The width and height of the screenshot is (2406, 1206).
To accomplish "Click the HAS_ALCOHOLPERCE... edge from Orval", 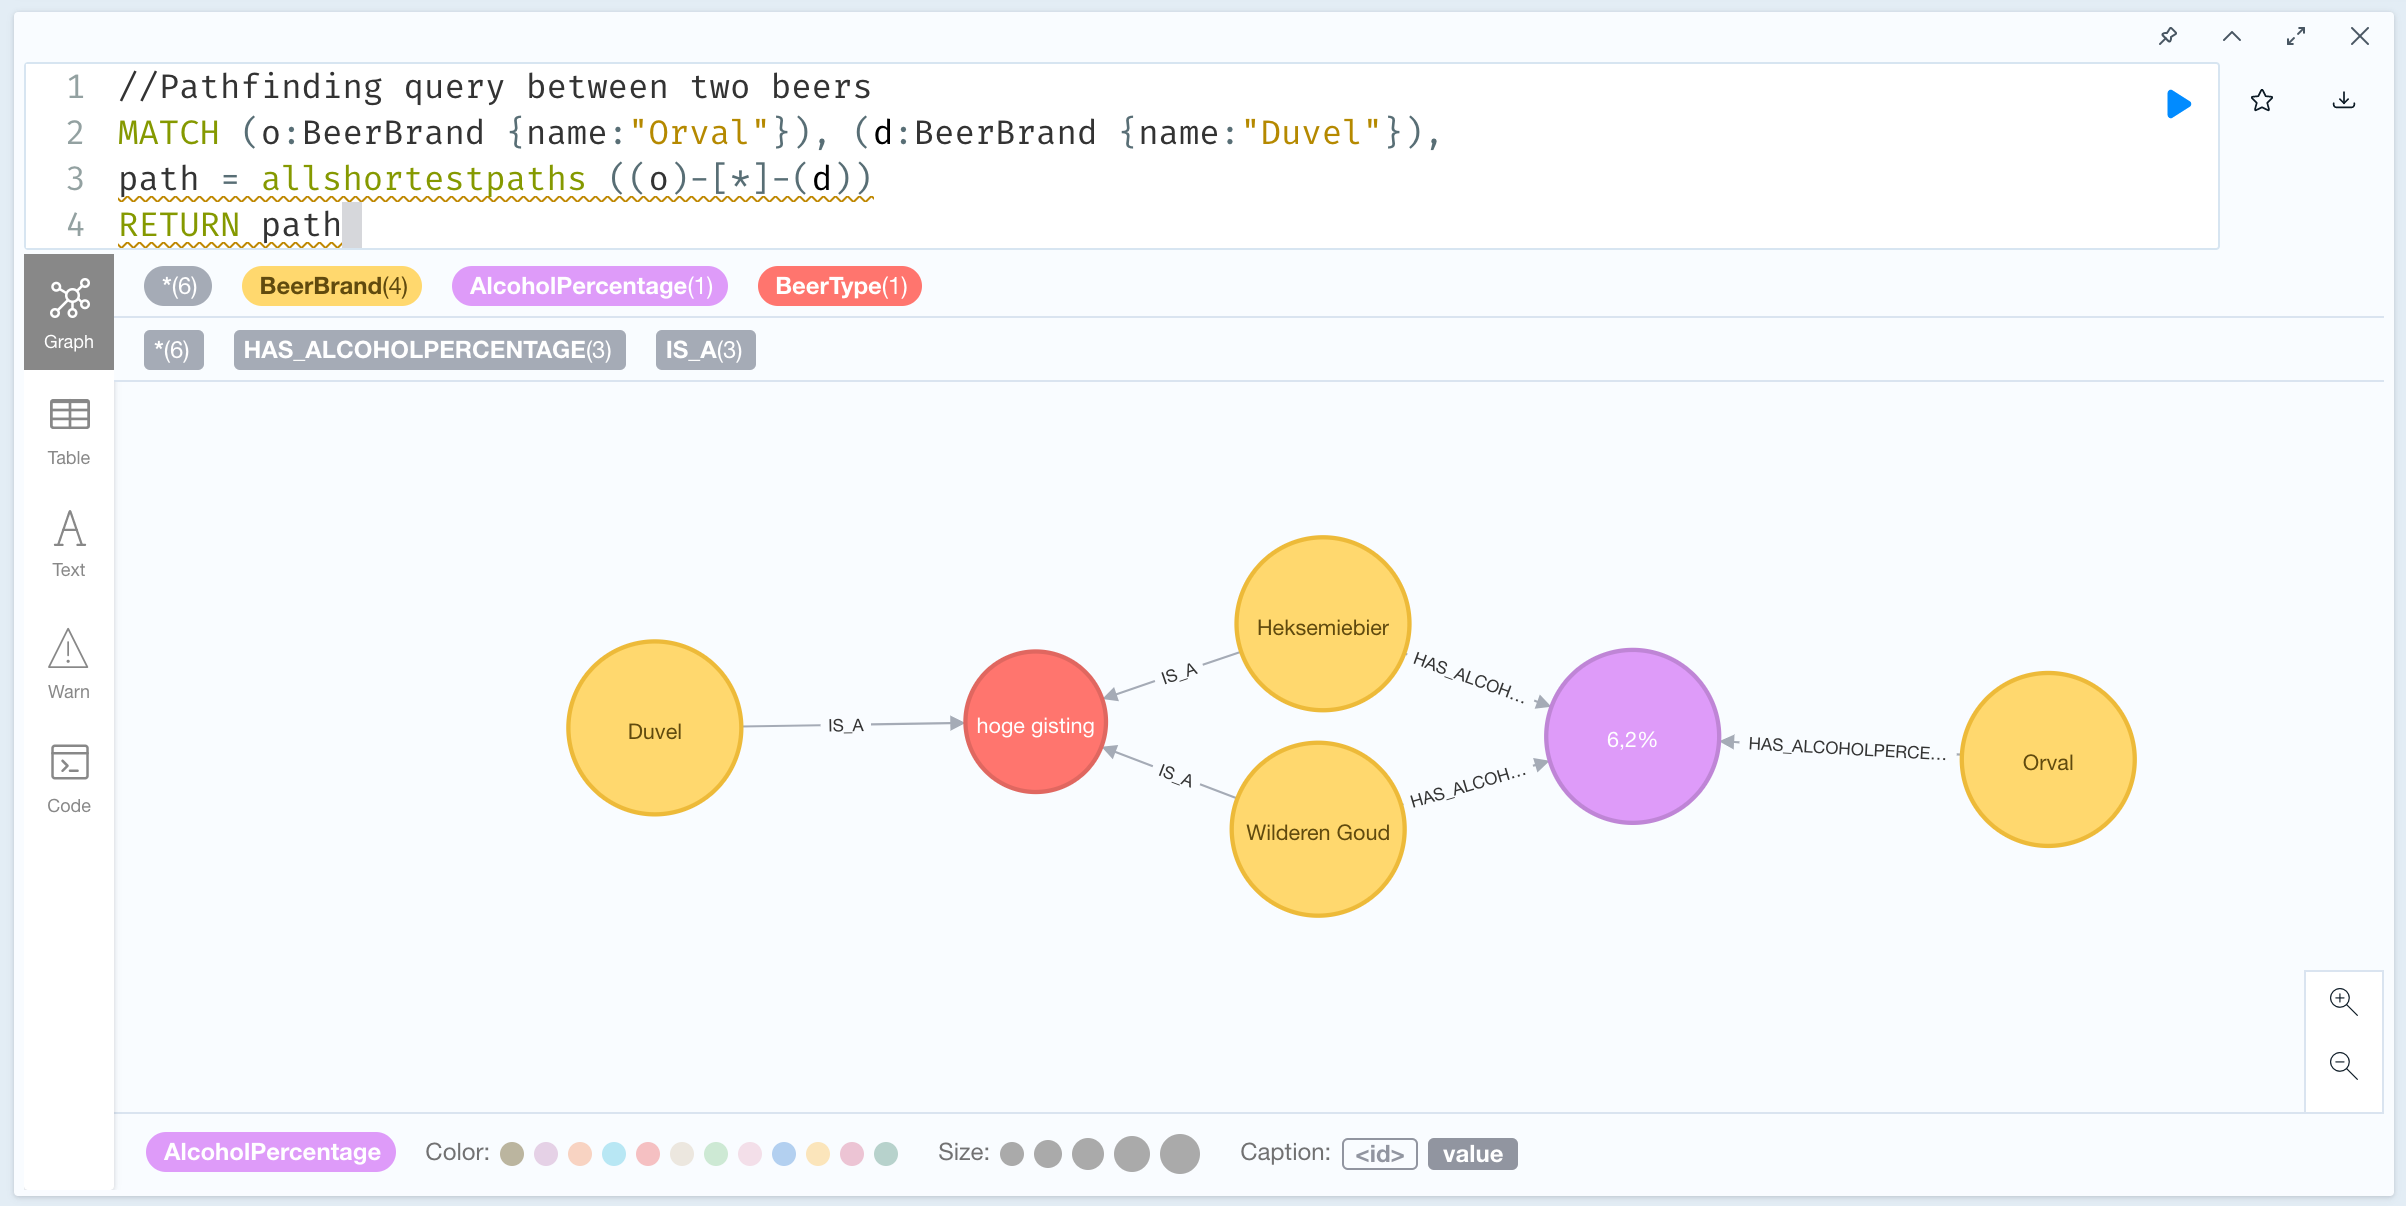I will (x=1846, y=748).
